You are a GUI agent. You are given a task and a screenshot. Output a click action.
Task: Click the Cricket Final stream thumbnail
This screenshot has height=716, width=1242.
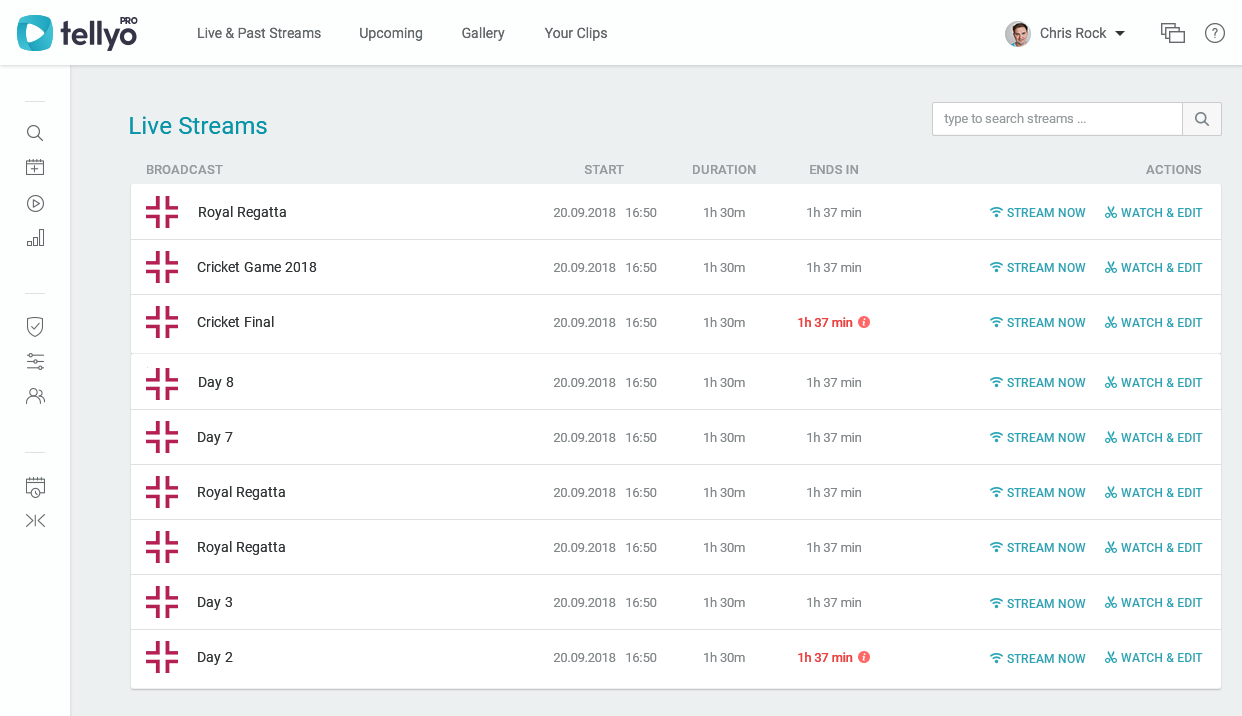[162, 322]
